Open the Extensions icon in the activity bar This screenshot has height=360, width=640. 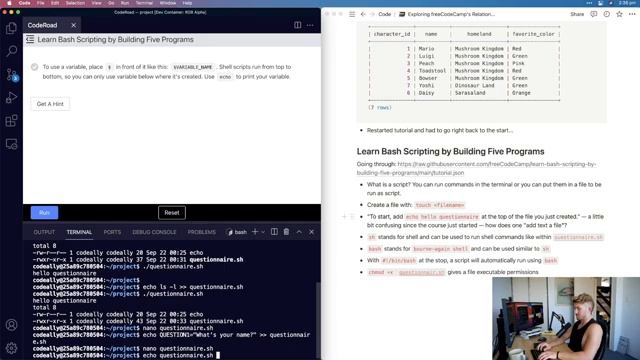coord(11,121)
